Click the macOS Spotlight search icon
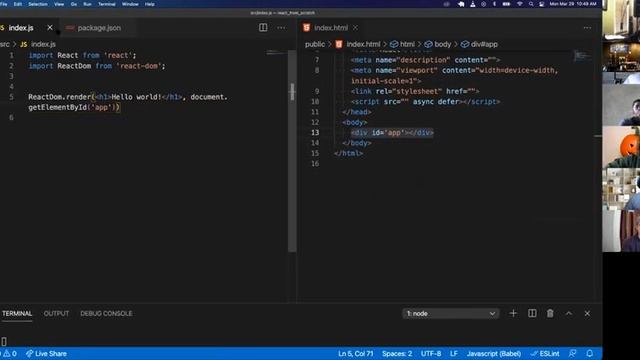This screenshot has height=360, width=640. click(531, 4)
